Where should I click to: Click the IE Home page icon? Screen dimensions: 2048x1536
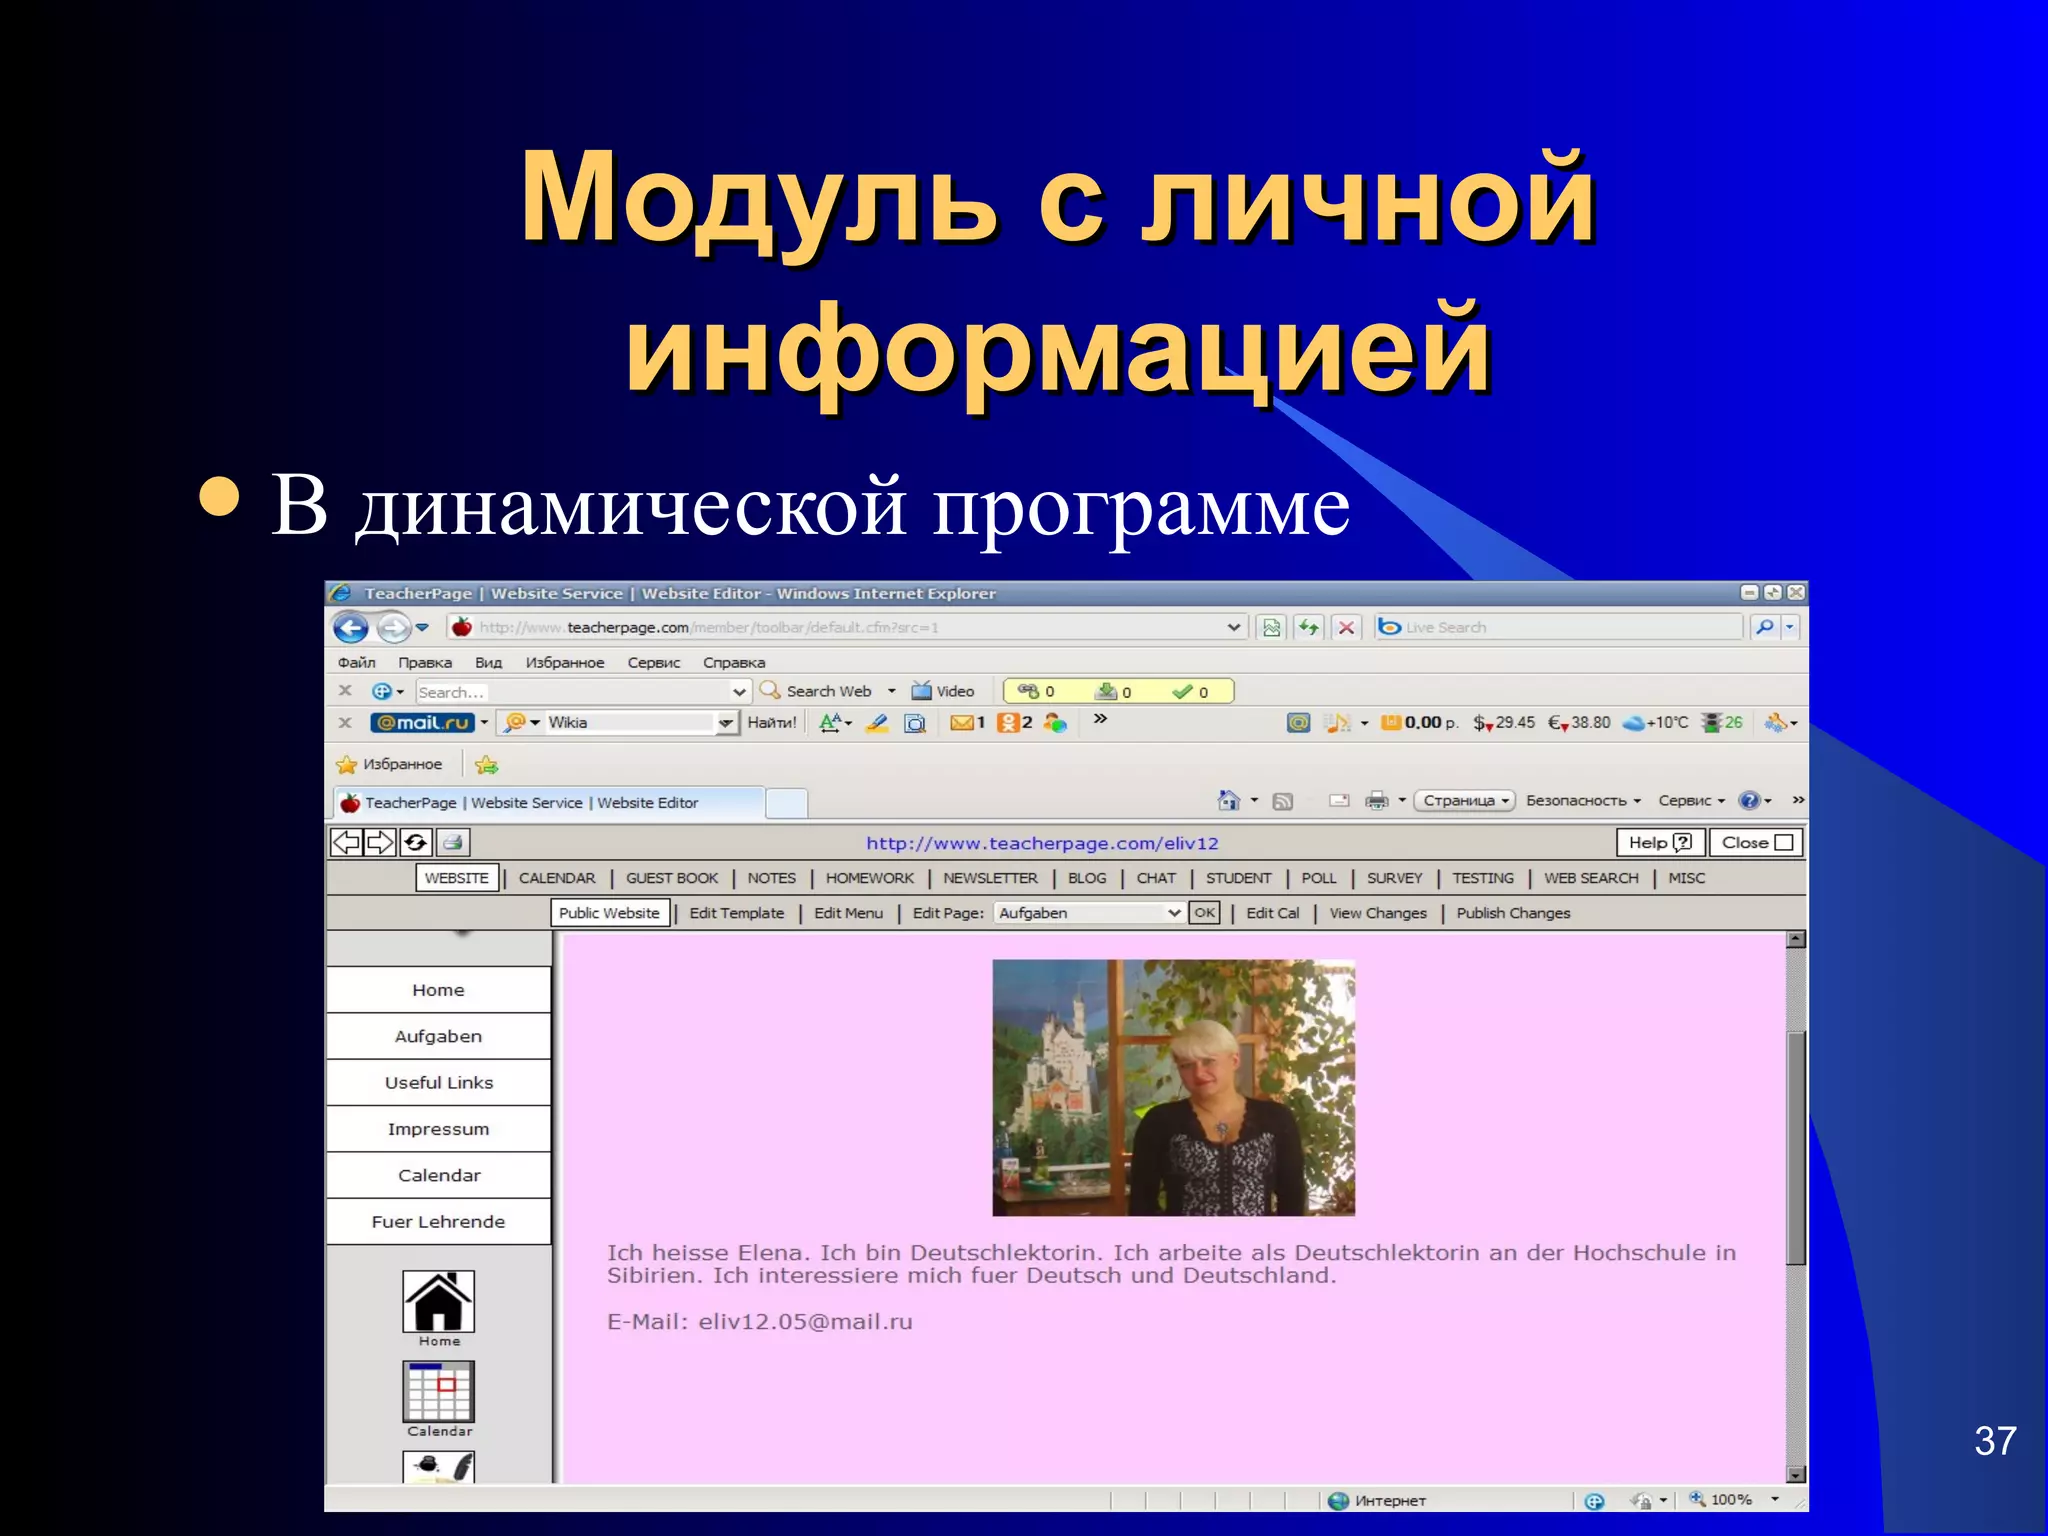tap(1229, 800)
